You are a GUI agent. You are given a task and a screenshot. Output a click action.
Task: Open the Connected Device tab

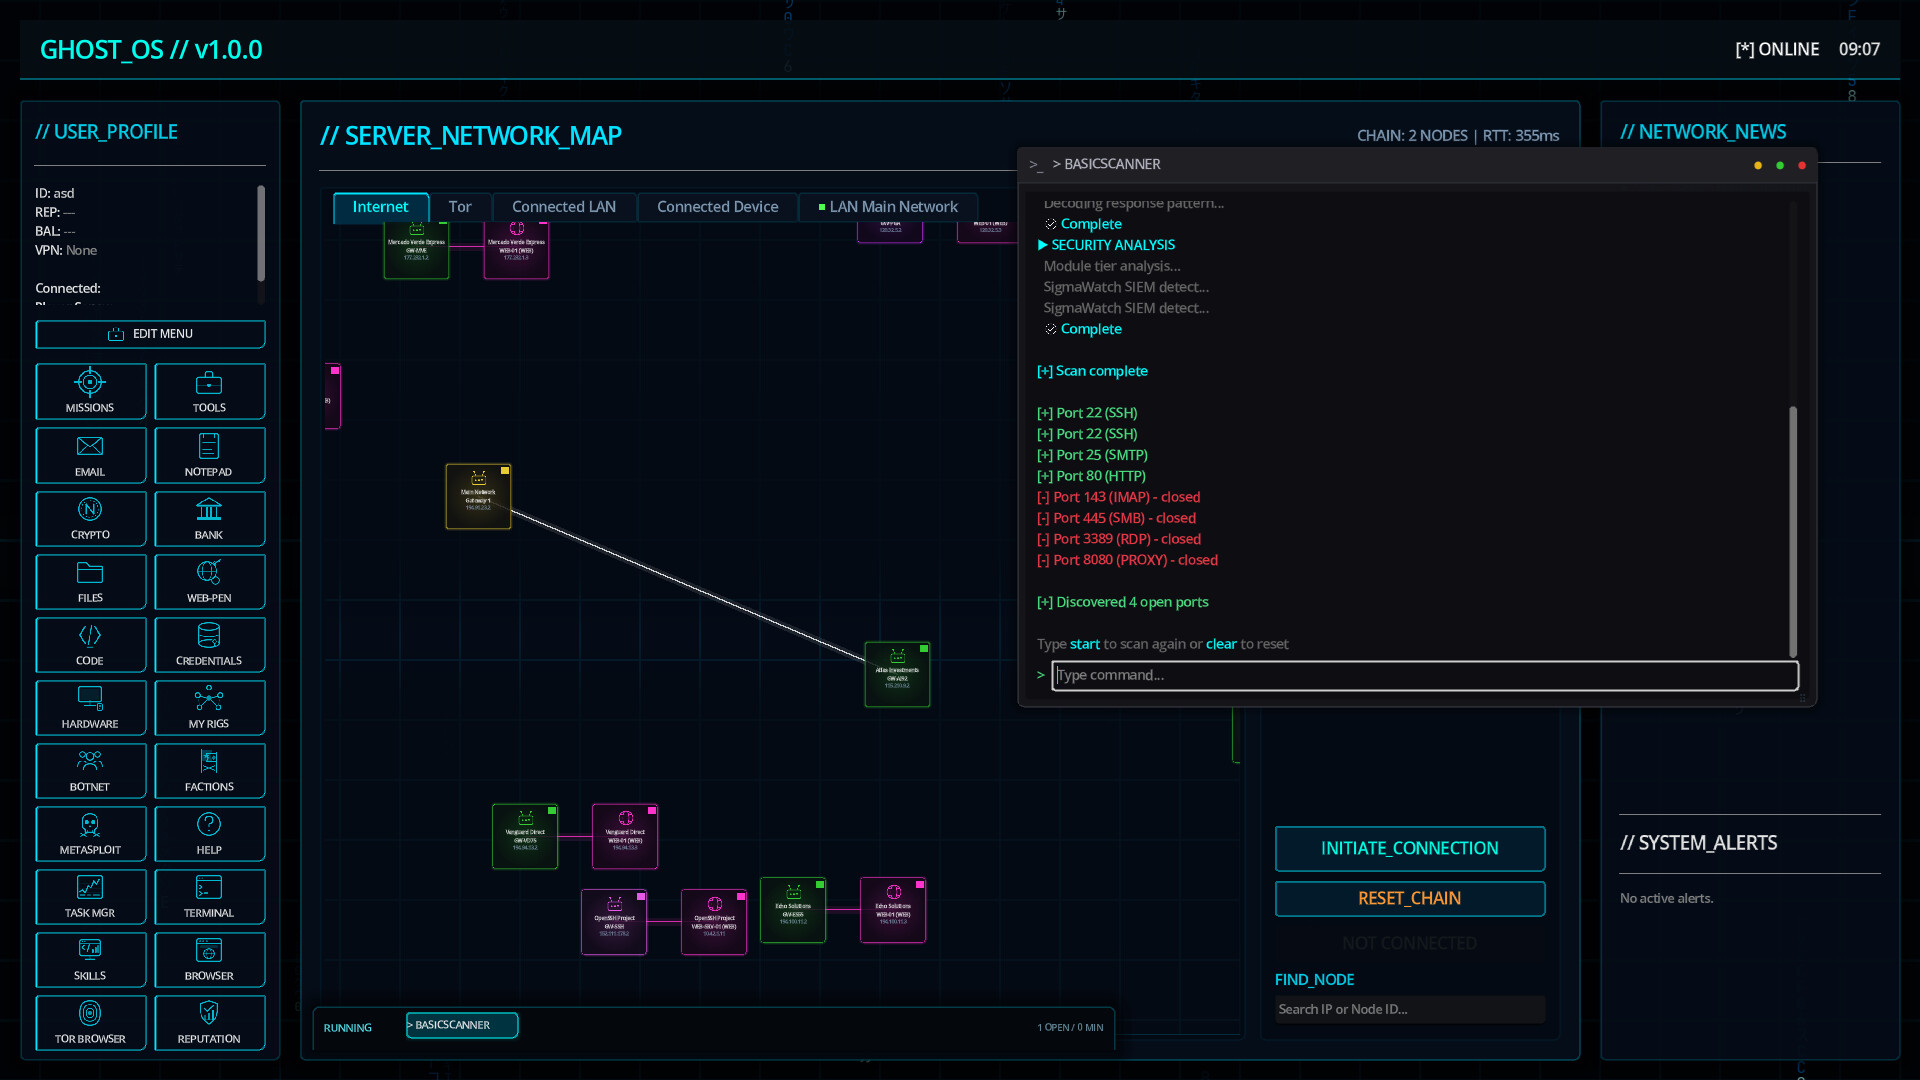(718, 207)
